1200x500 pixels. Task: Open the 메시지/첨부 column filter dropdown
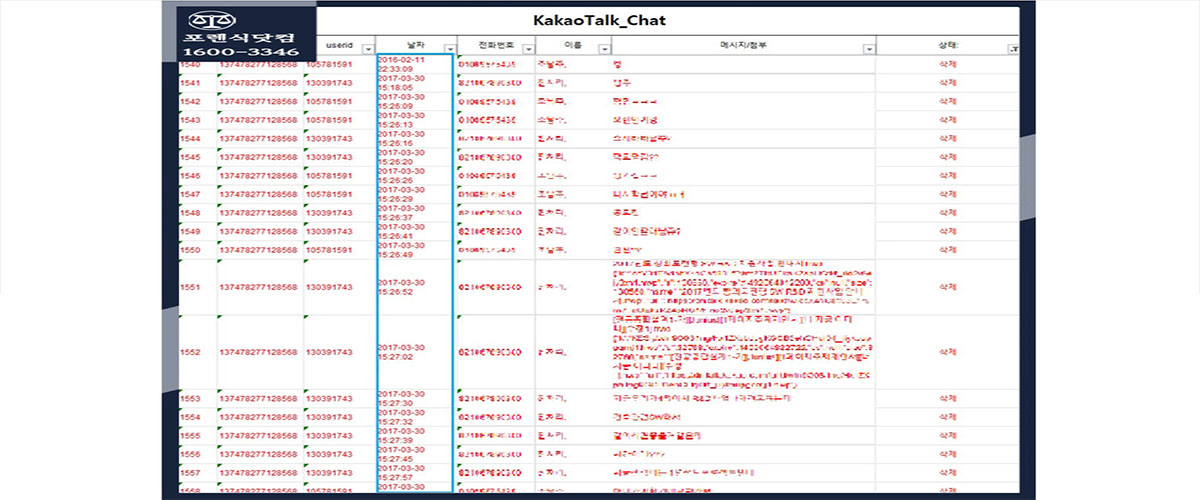tap(869, 48)
